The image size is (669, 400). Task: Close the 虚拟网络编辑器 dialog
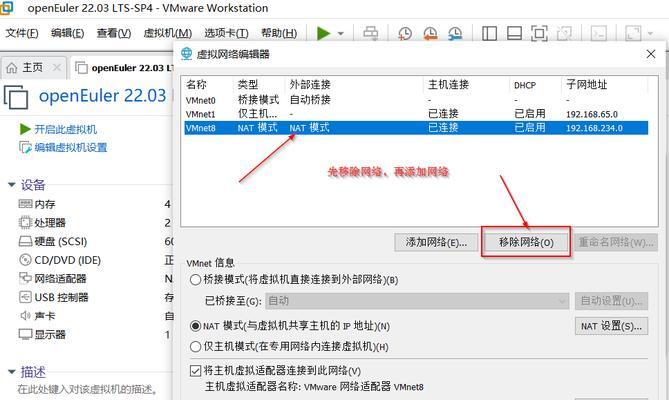click(651, 54)
